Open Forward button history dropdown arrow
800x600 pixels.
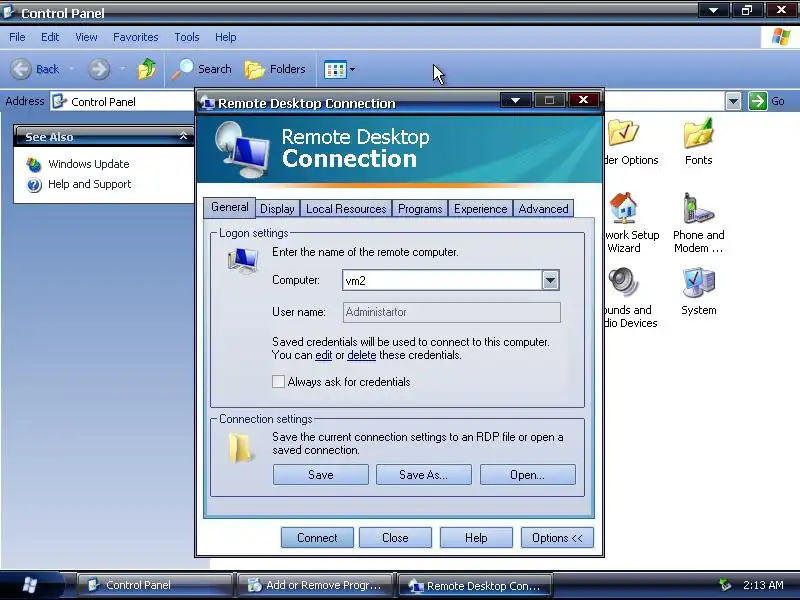(122, 69)
